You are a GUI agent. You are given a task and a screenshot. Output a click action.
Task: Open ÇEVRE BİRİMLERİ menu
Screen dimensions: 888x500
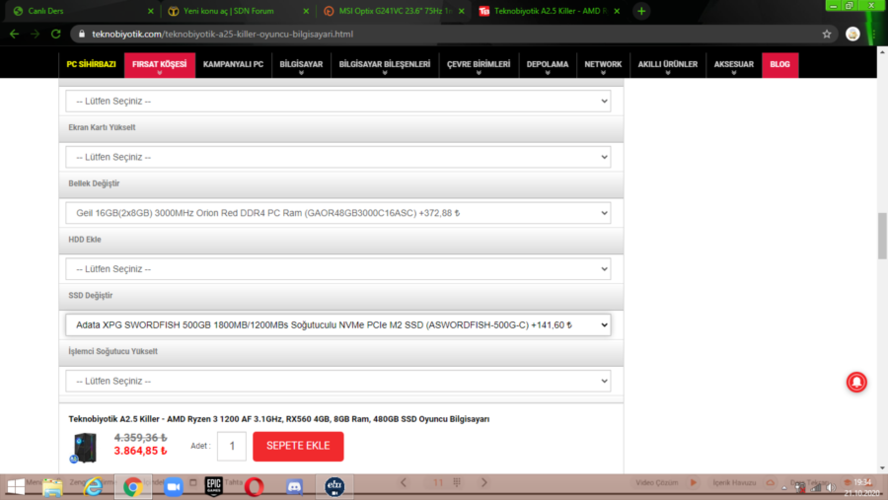[479, 65]
